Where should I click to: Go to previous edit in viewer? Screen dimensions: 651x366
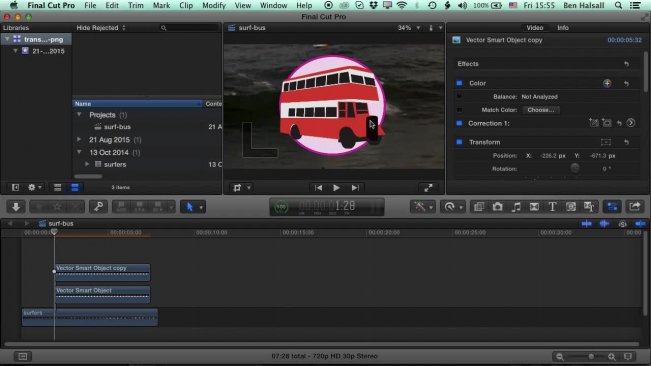click(318, 188)
